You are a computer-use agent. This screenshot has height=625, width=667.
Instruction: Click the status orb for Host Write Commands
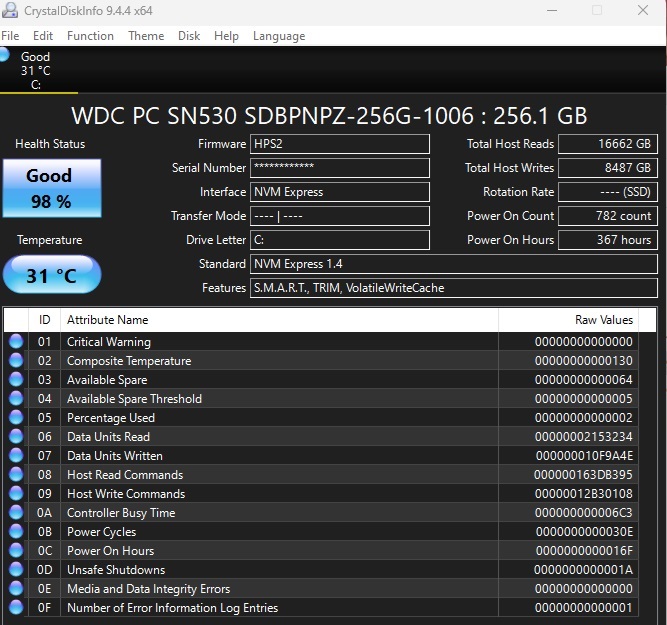point(16,493)
